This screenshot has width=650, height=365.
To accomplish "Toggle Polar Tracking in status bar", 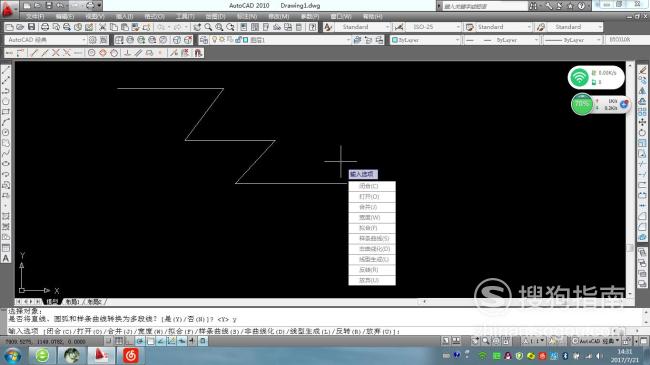I will 140,341.
